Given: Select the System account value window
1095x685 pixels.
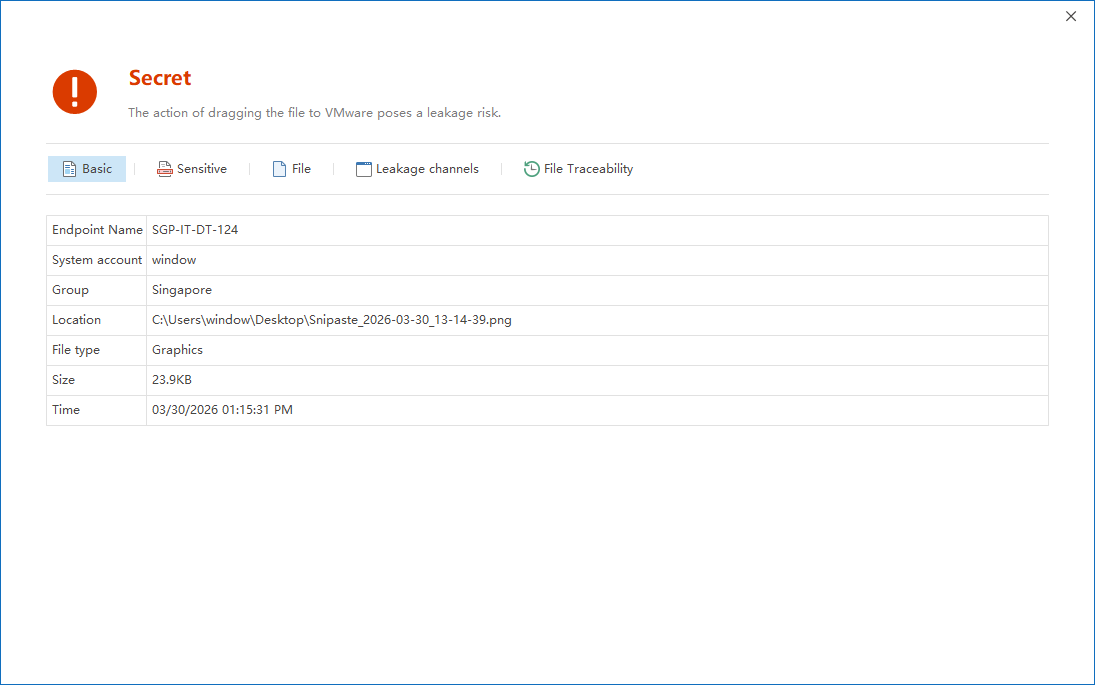Looking at the screenshot, I should [174, 260].
